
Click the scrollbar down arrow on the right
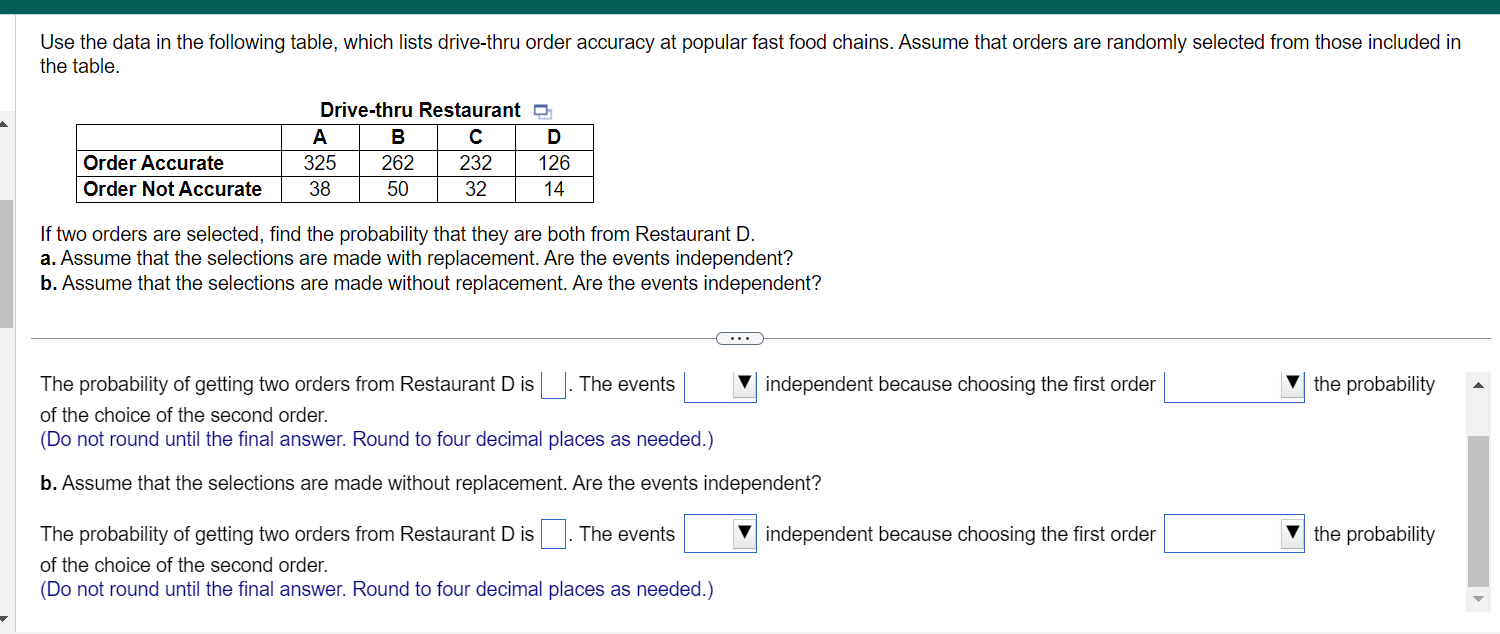[1478, 599]
